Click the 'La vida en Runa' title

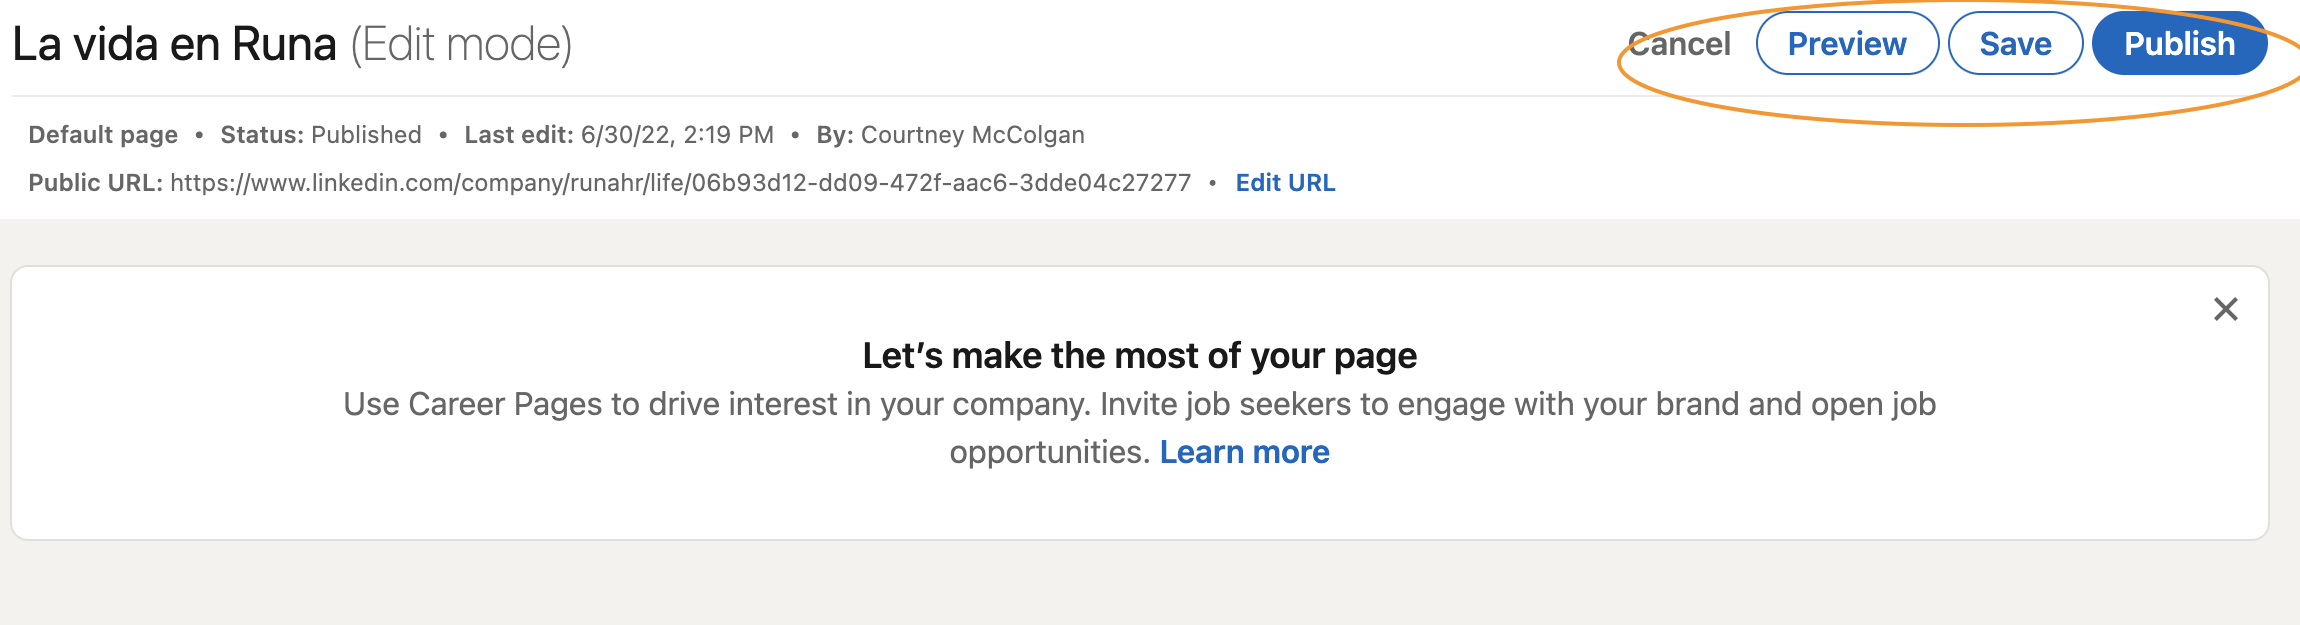[x=175, y=44]
